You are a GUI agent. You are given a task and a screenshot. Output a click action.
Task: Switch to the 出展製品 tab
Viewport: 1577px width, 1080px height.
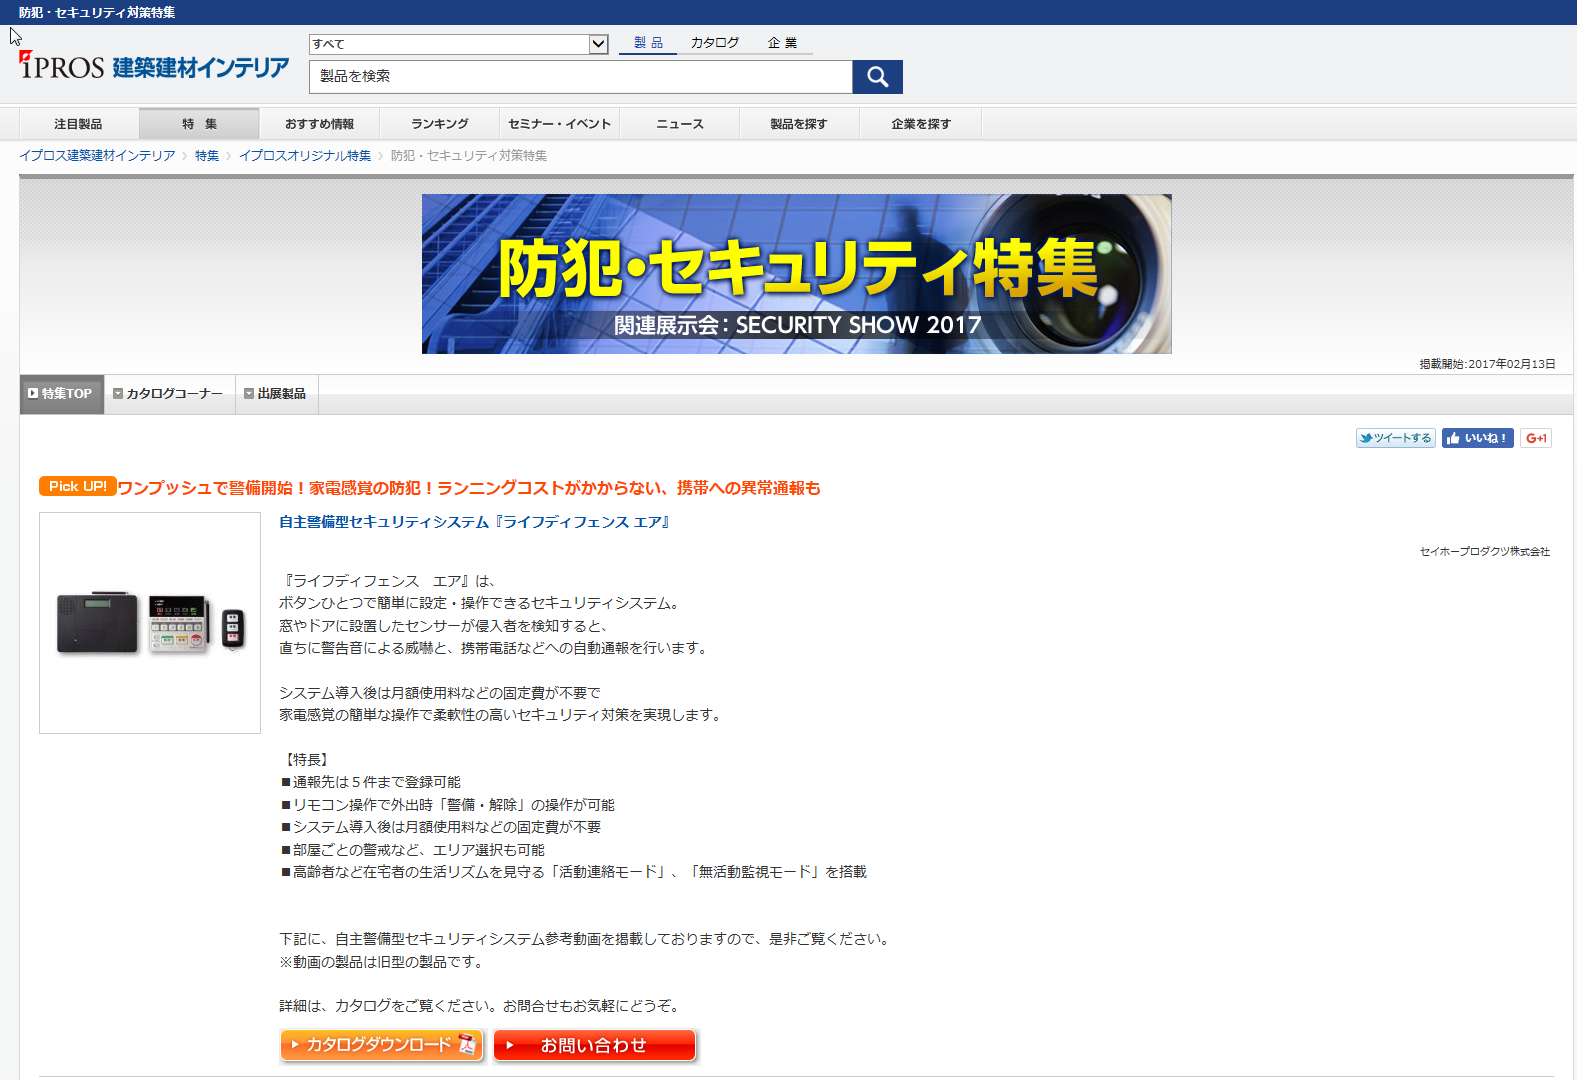(276, 394)
